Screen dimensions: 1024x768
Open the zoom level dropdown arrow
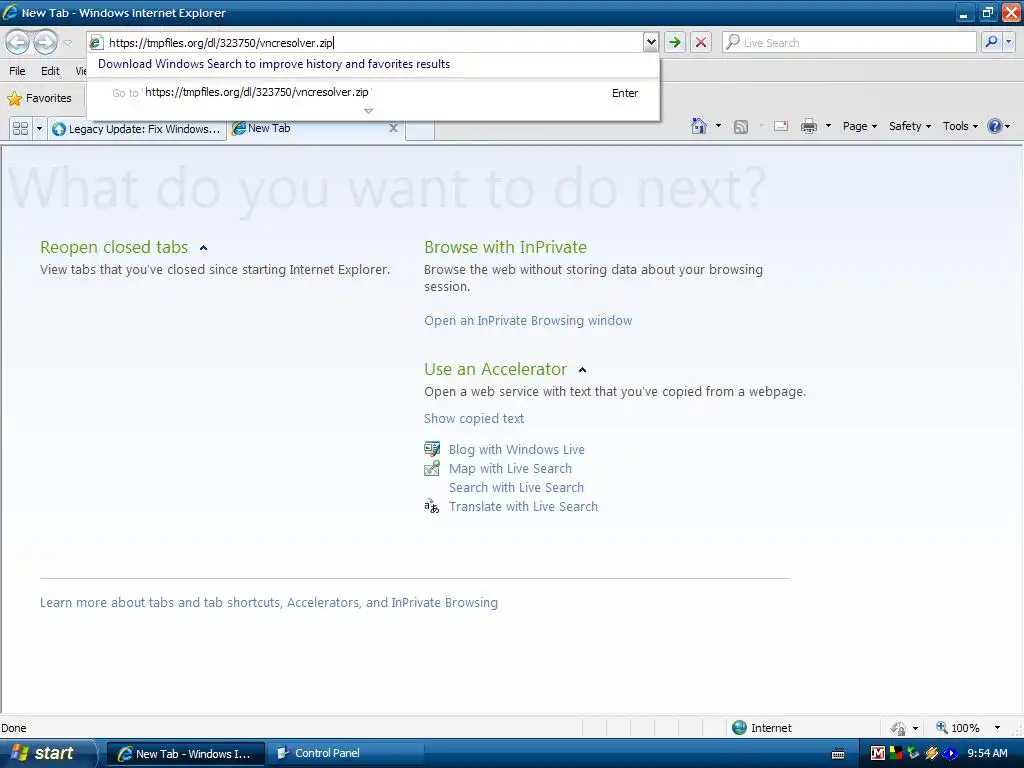pyautogui.click(x=997, y=728)
